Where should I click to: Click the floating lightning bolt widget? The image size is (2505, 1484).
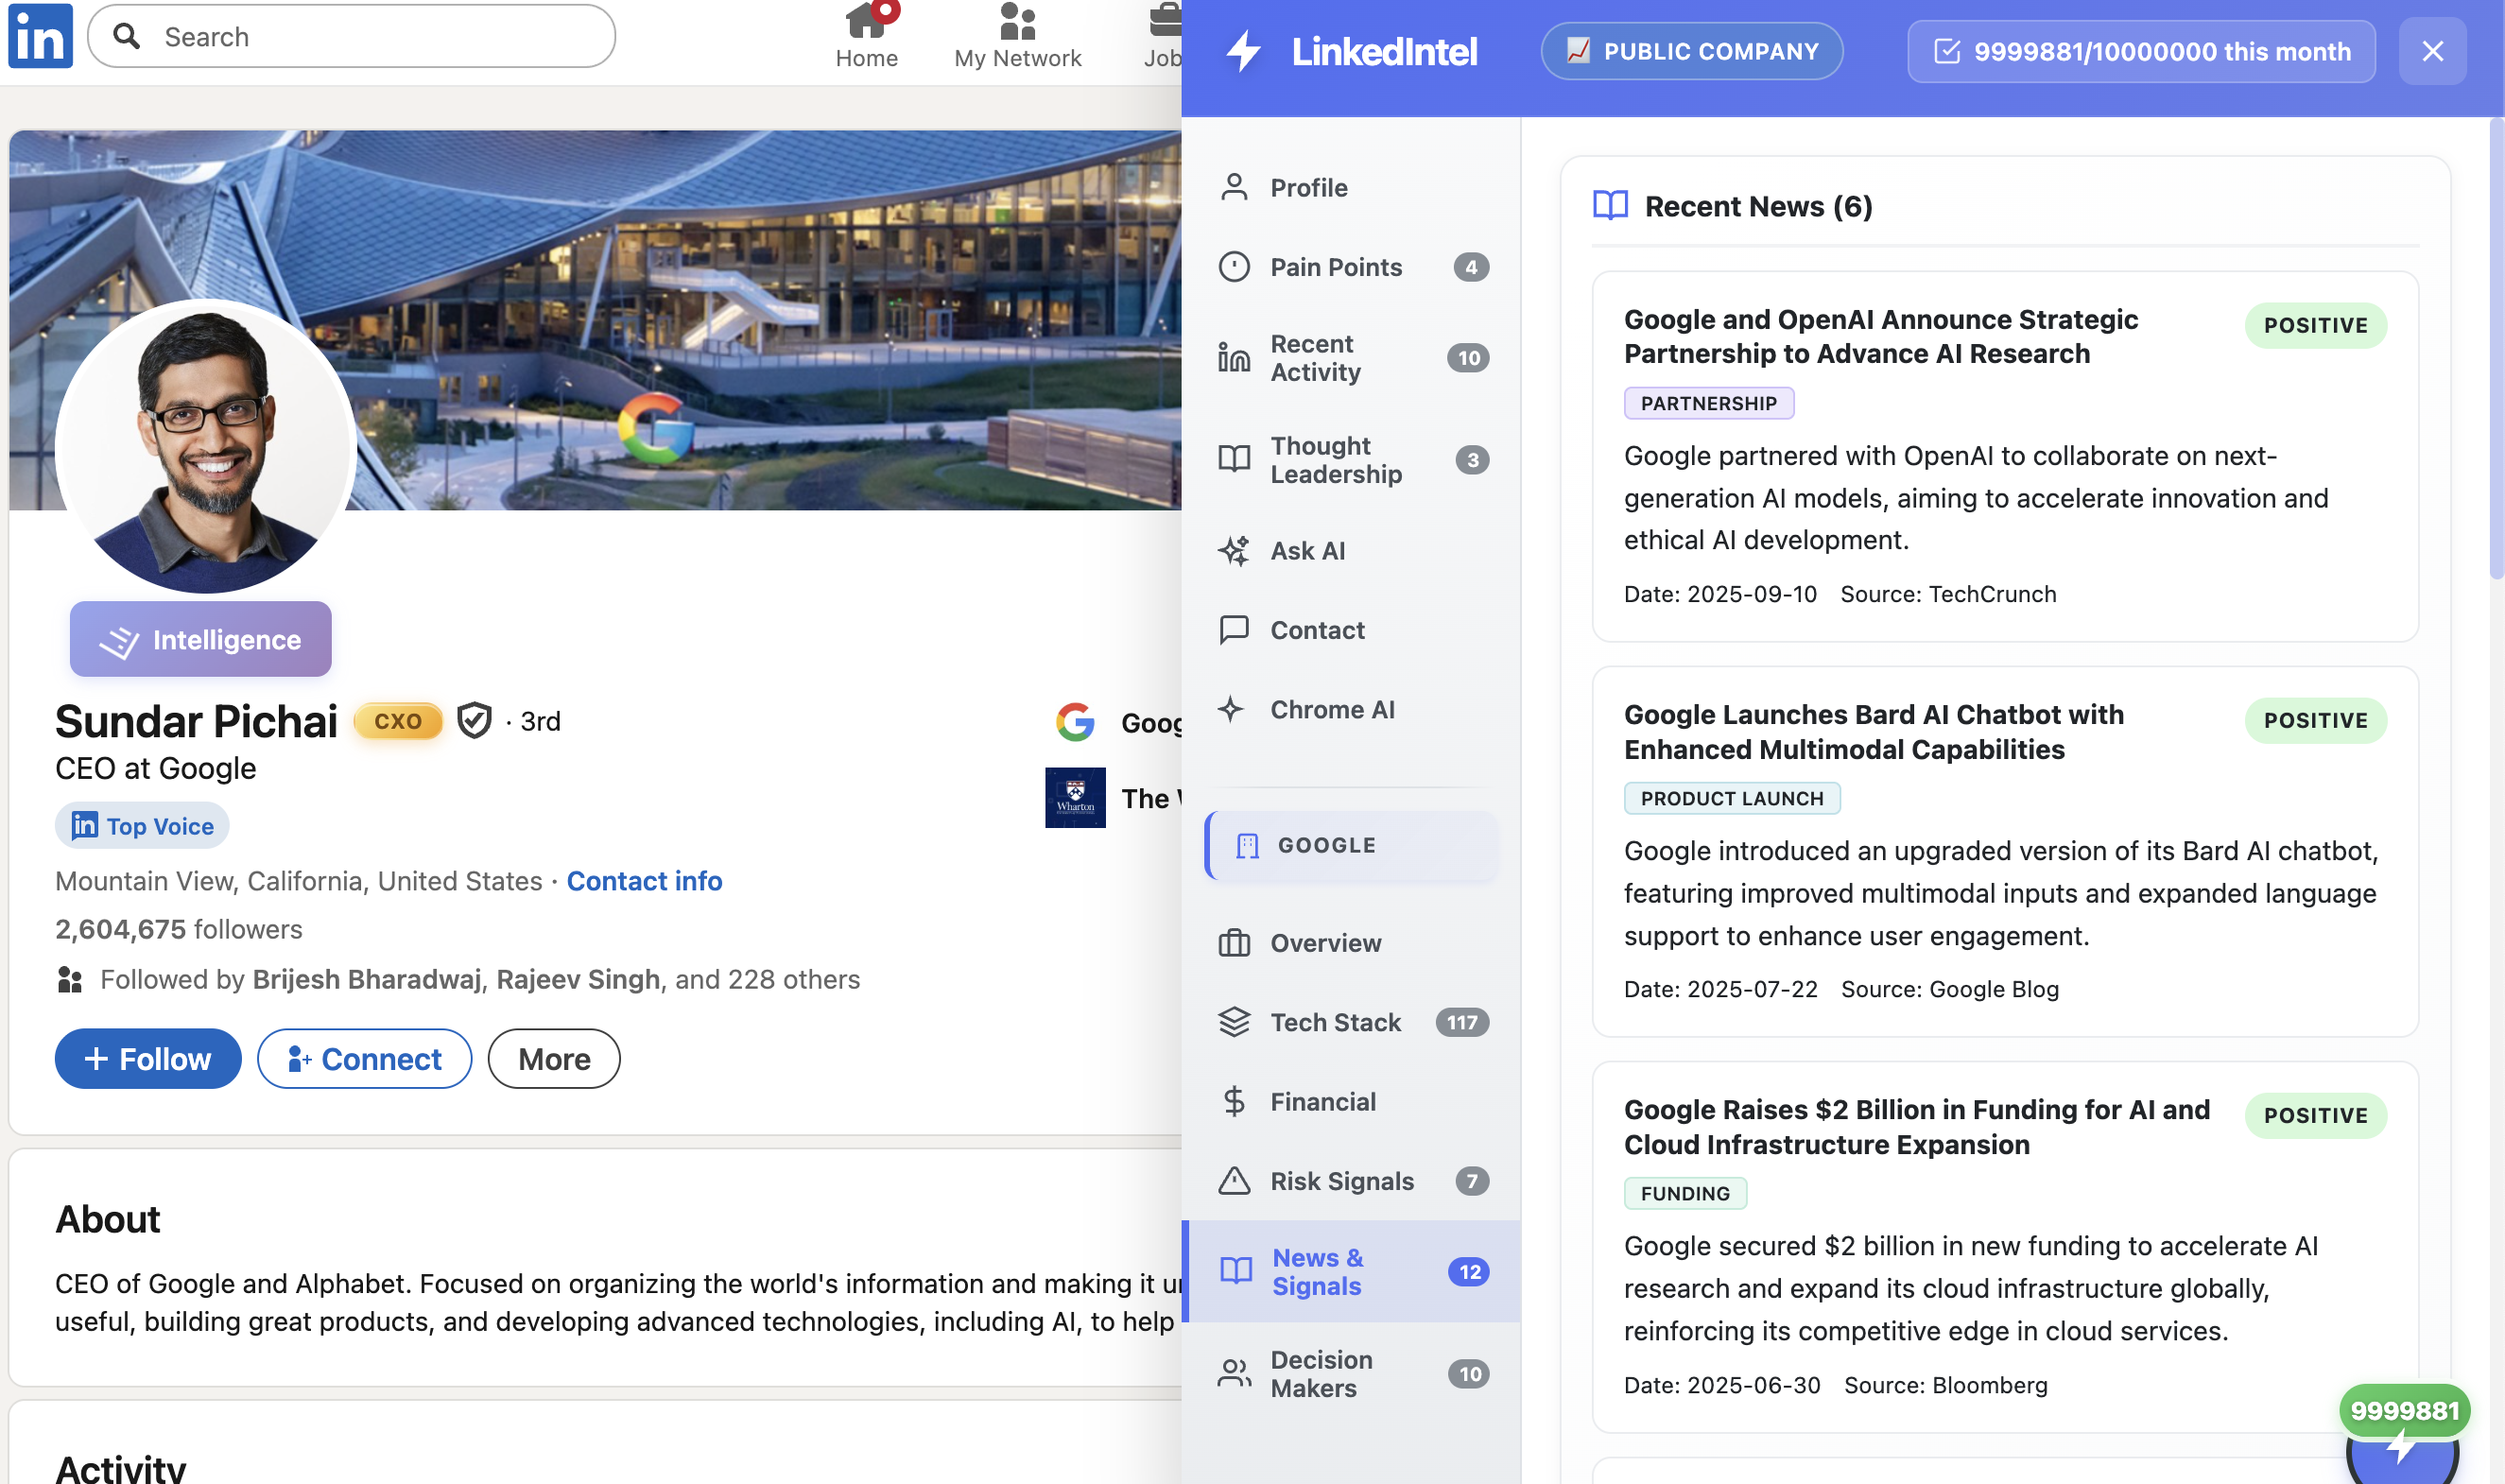tap(2402, 1448)
